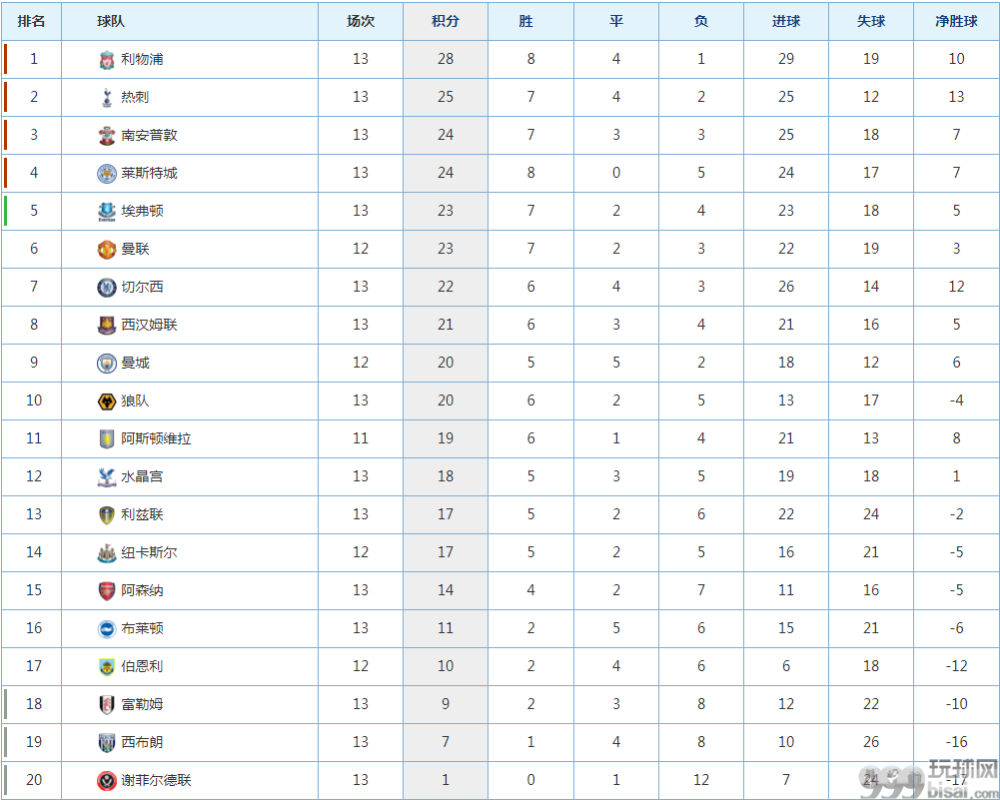
Task: Open the 南安普敦 team link
Action: click(149, 135)
